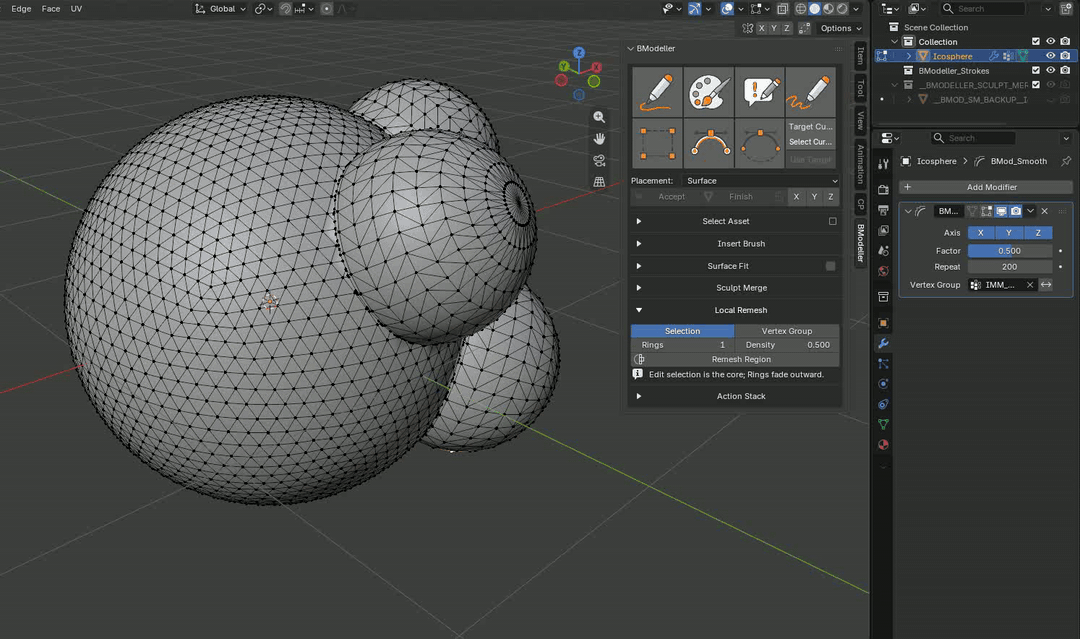Toggle Surface Fit checkbox

tap(831, 266)
